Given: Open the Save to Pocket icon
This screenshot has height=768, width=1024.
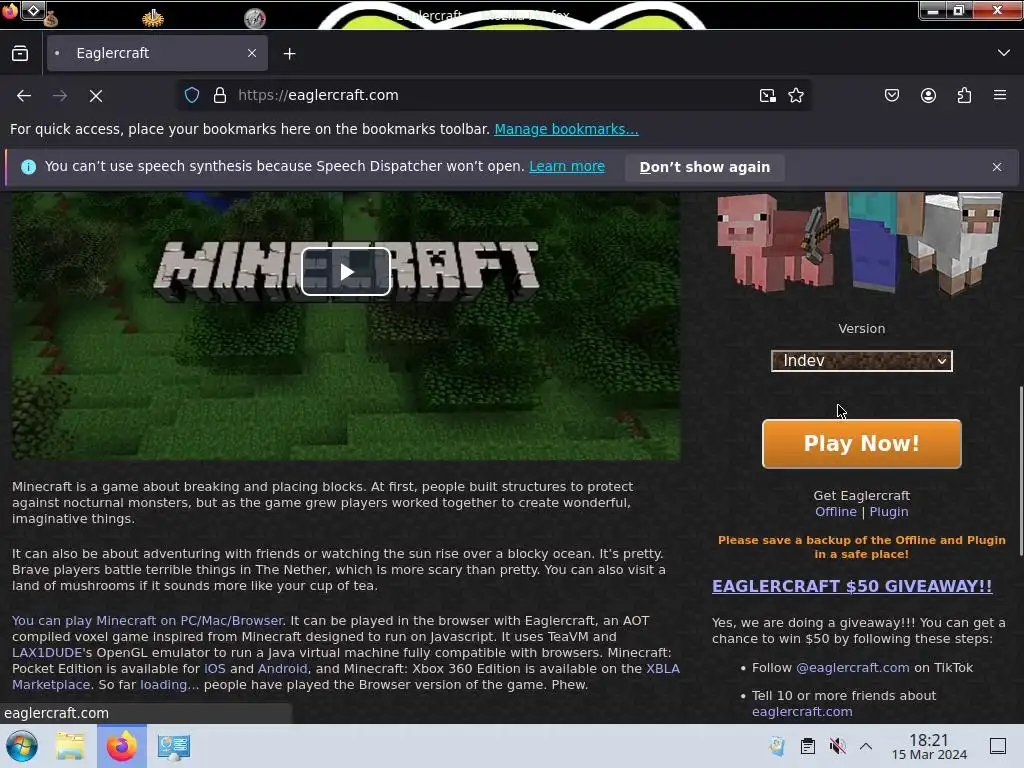Looking at the screenshot, I should [892, 95].
